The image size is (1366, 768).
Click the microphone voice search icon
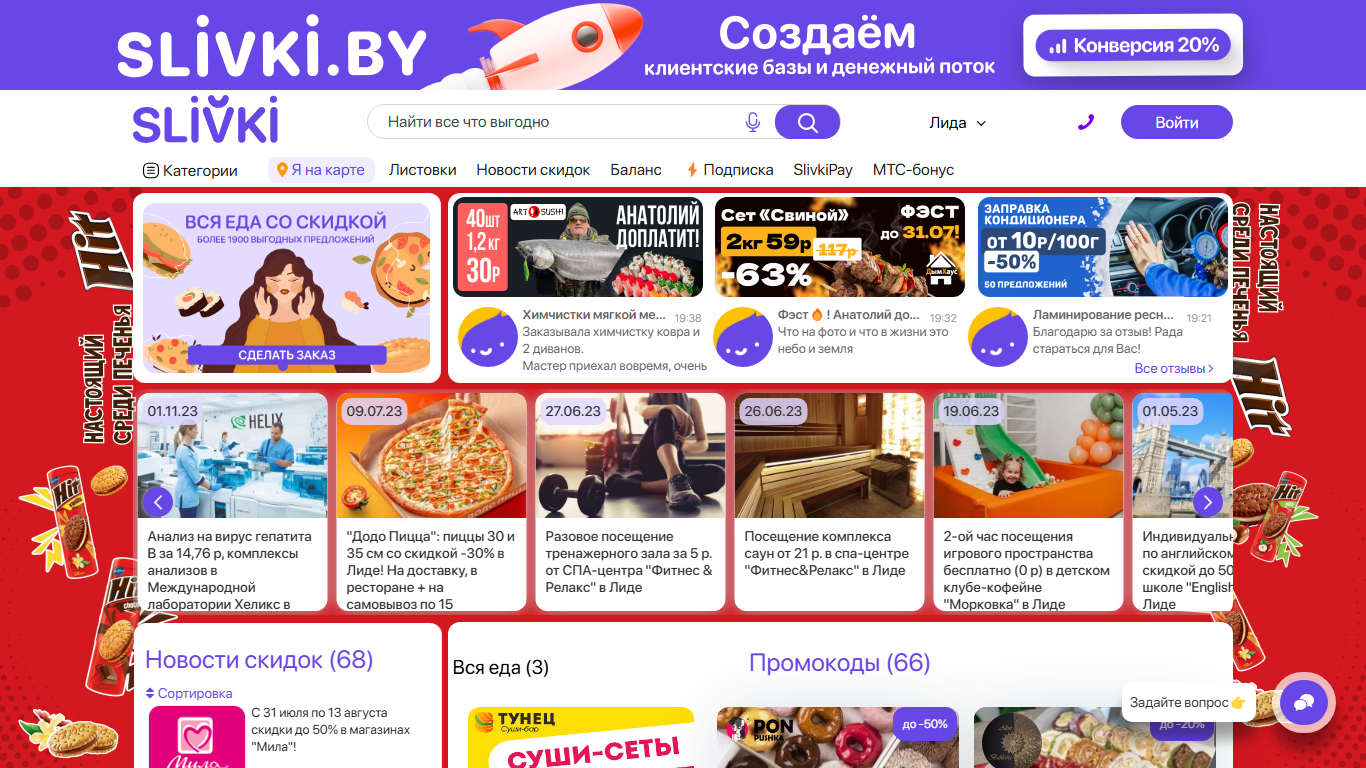pyautogui.click(x=753, y=122)
